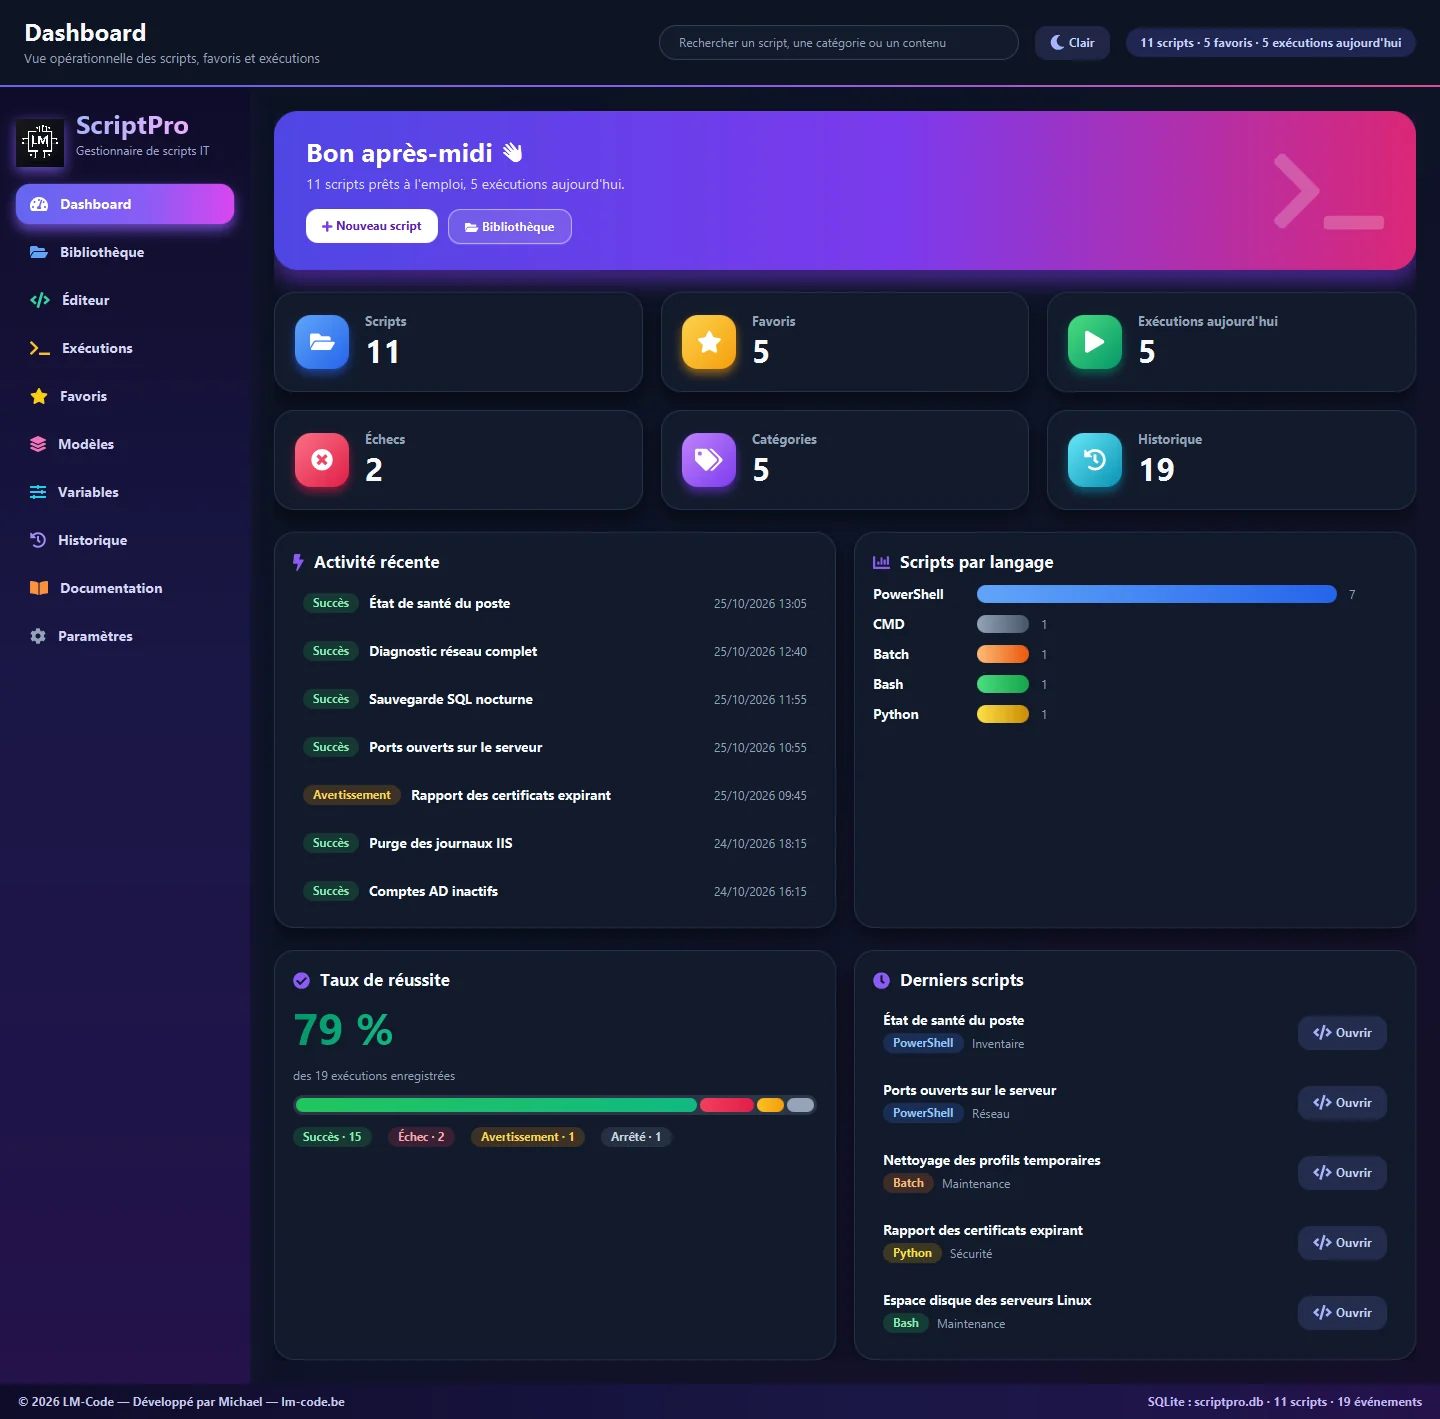Image resolution: width=1440 pixels, height=1419 pixels.
Task: Click the Avertissement badge in recent activity
Action: [352, 795]
